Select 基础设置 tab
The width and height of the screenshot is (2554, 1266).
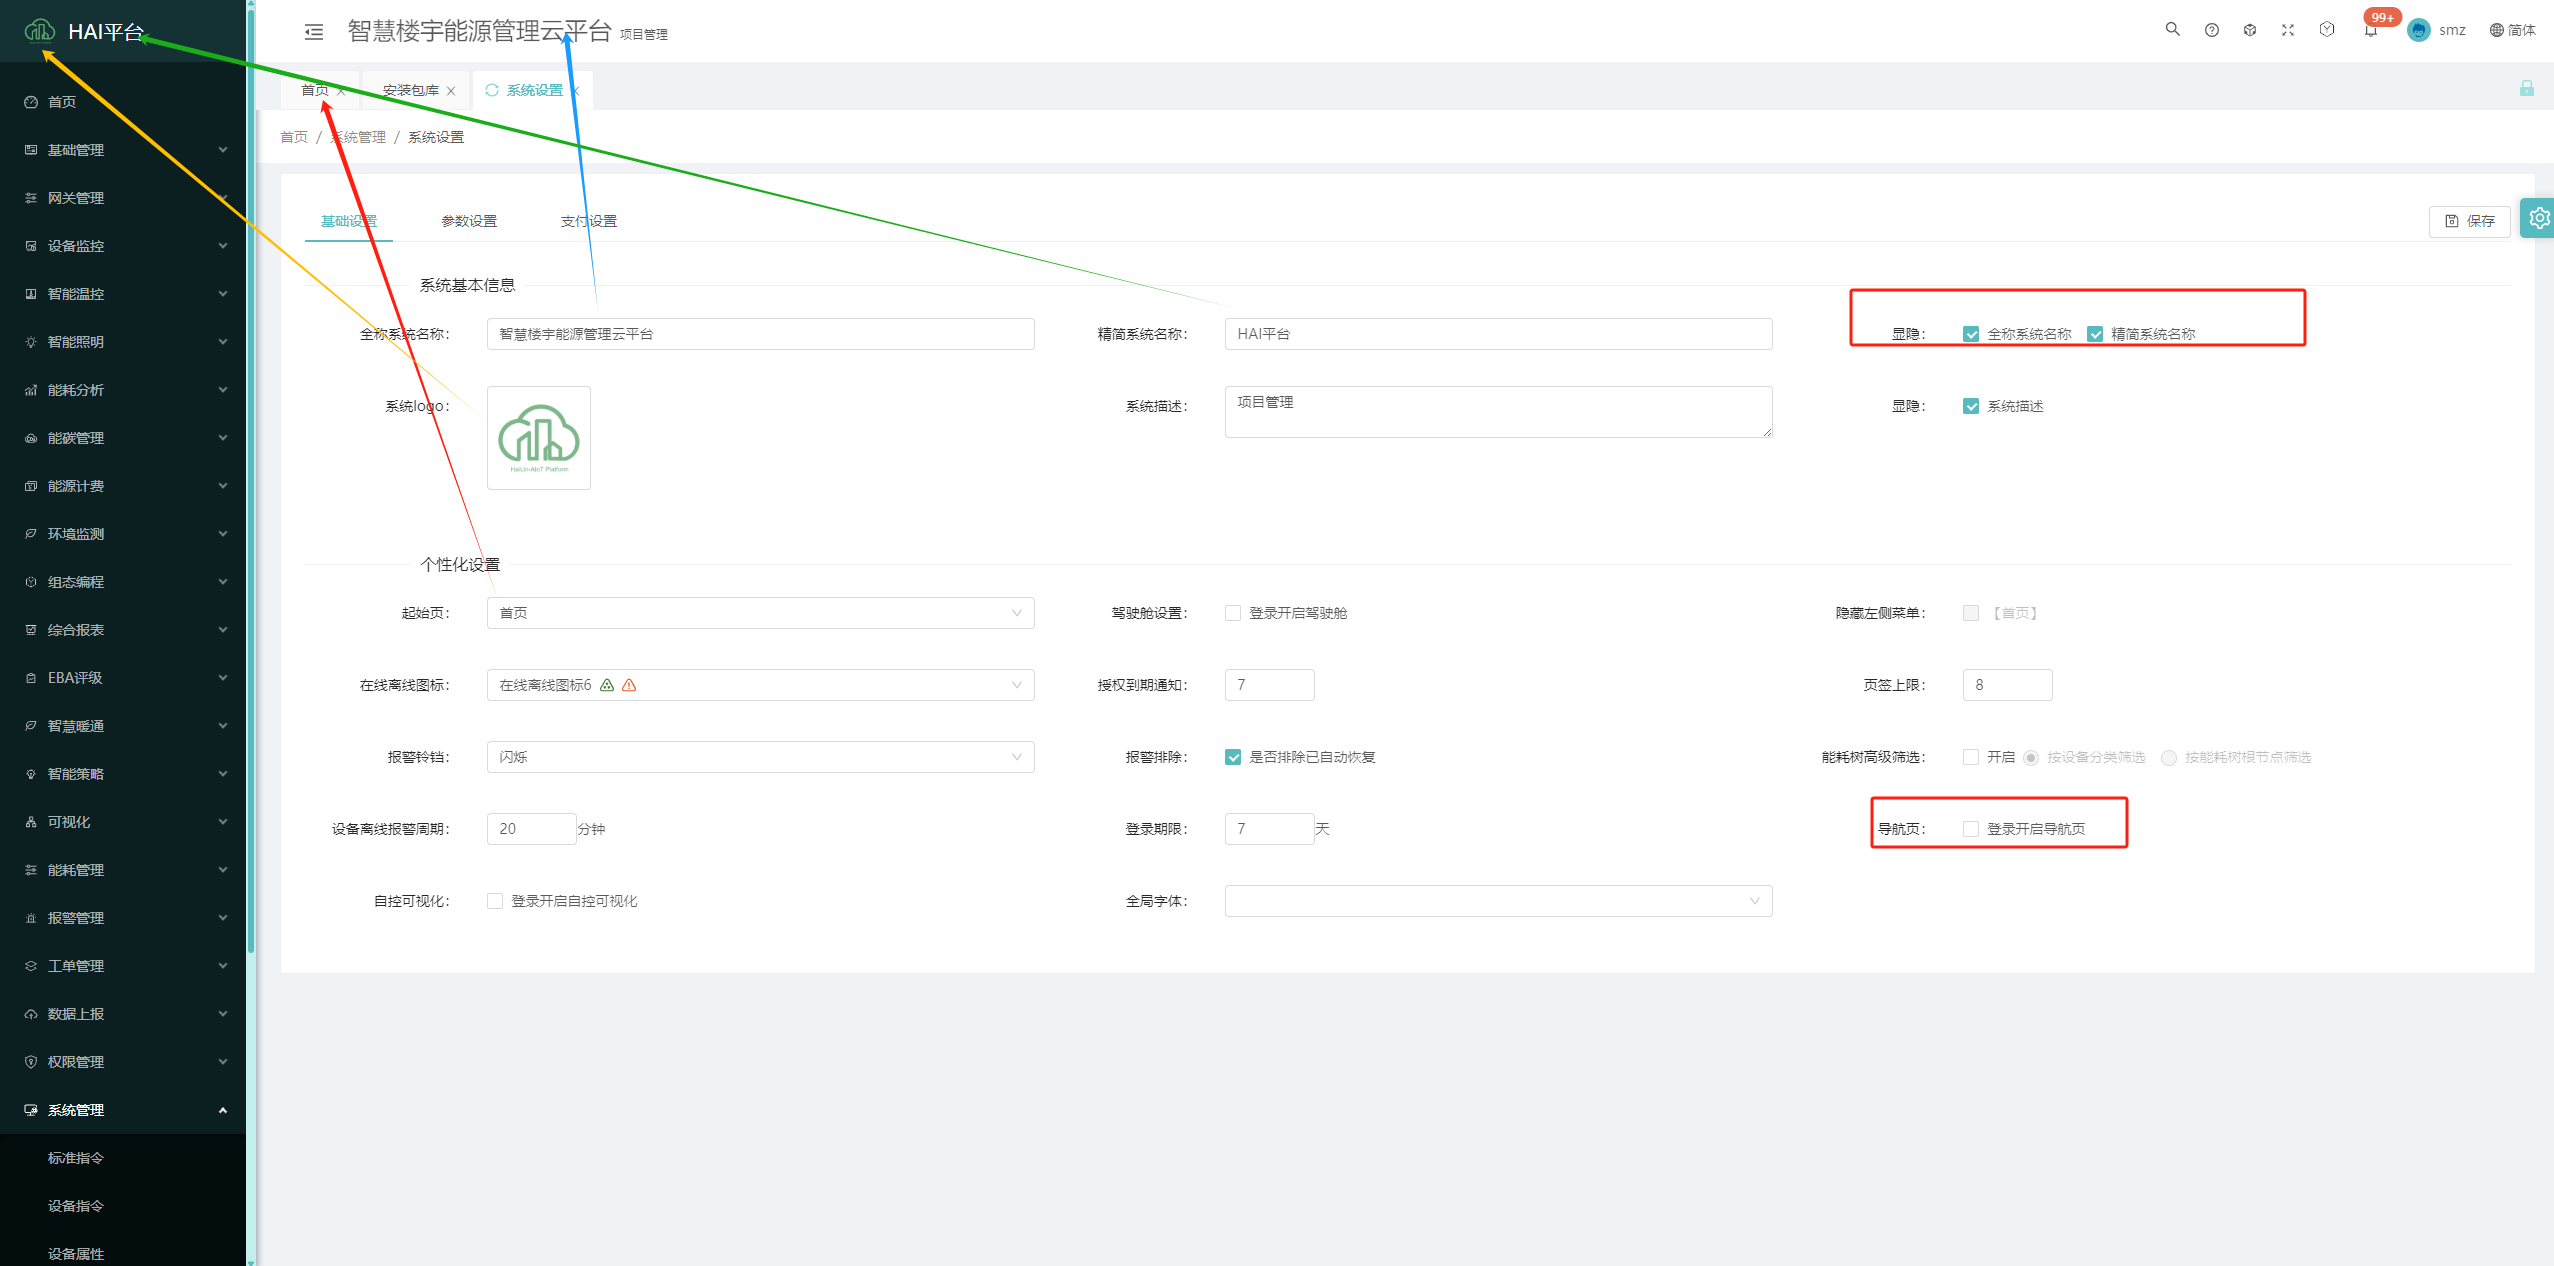349,221
